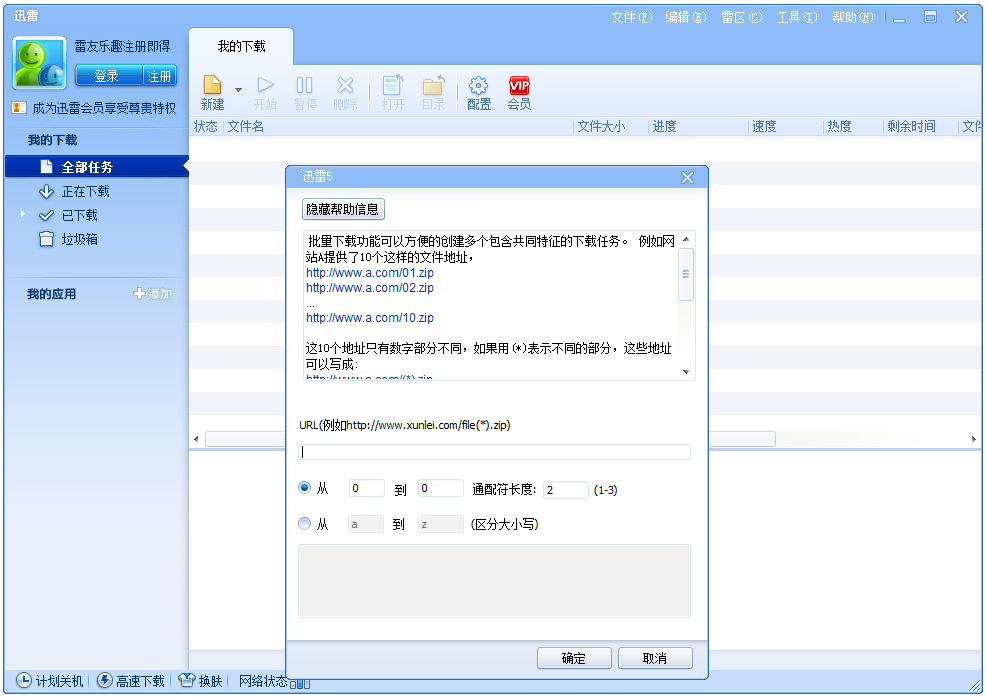Screen dimensions: 986x698
Task: Select the letter range a 到 z radio
Action: point(305,524)
